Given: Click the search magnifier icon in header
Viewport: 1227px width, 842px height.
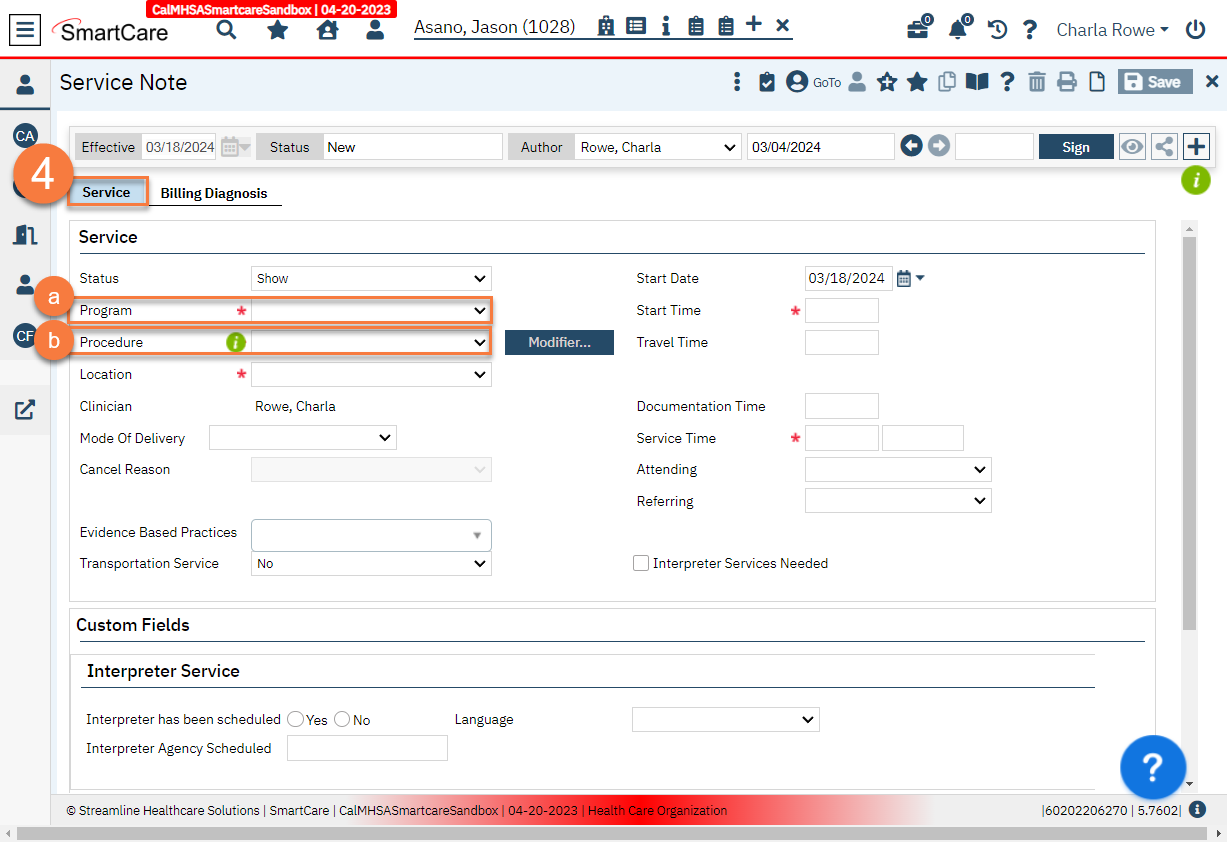Looking at the screenshot, I should pos(227,30).
